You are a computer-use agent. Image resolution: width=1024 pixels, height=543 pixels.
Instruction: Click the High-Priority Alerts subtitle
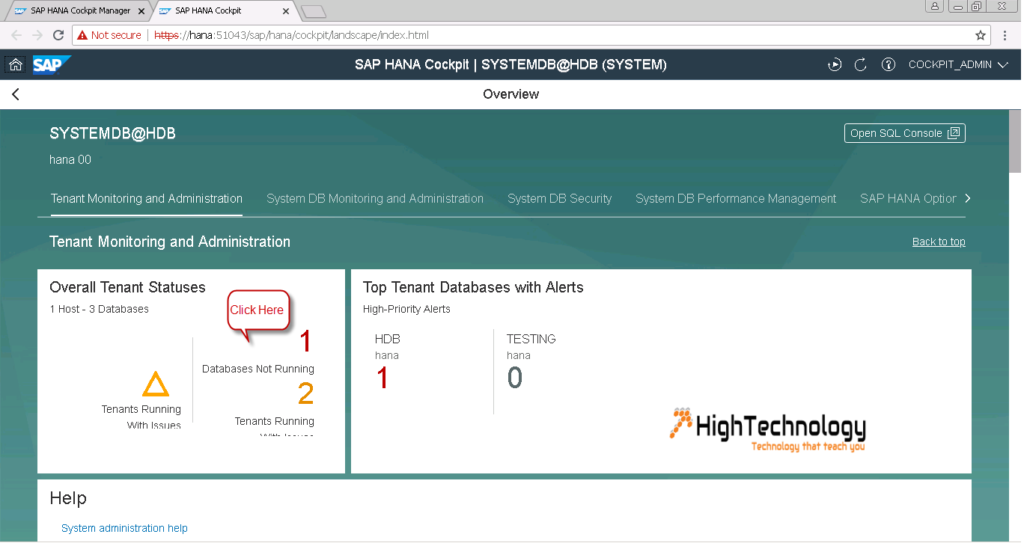pos(406,309)
